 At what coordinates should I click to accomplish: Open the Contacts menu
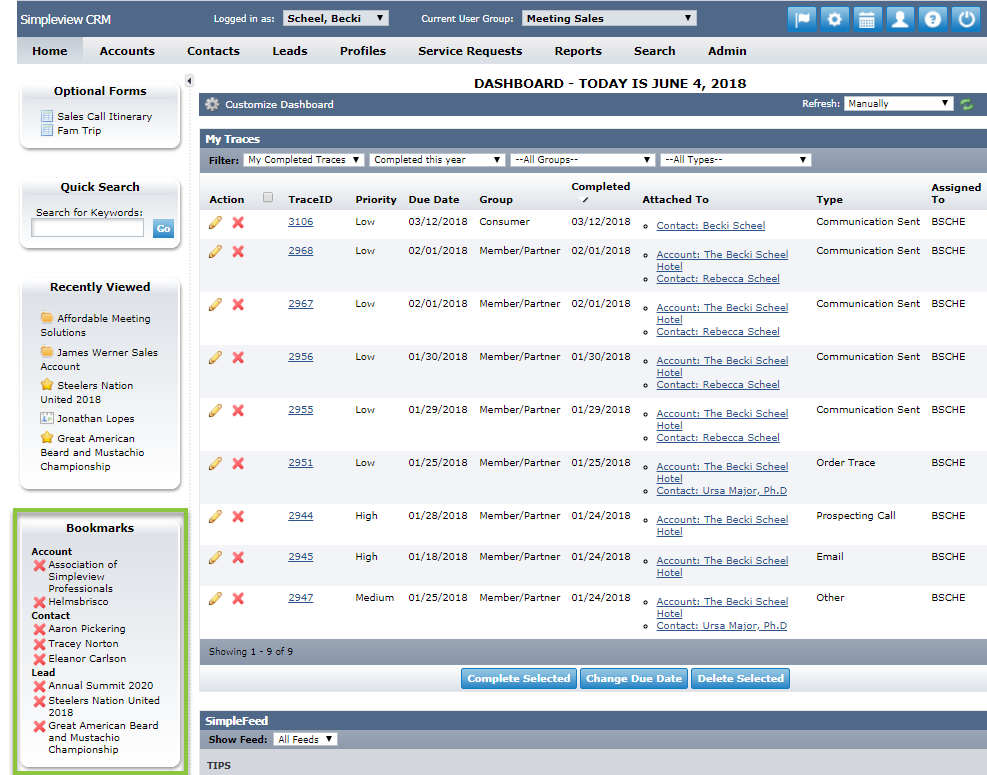(x=213, y=51)
